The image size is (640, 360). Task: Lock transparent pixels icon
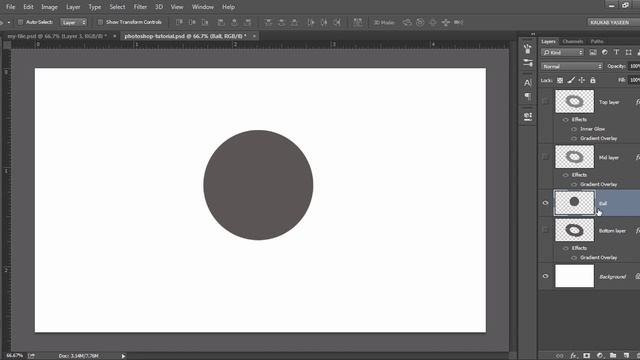560,80
